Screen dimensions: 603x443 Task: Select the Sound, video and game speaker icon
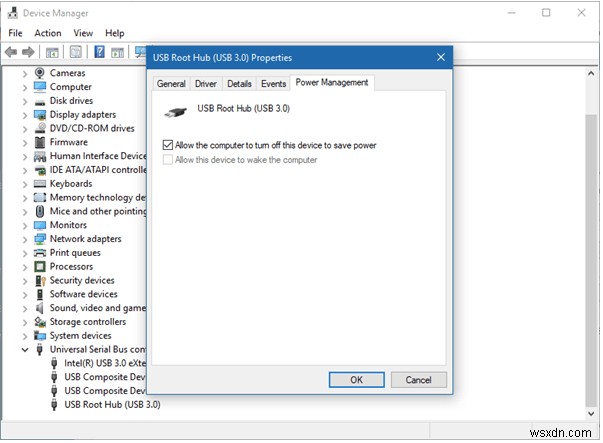click(39, 308)
